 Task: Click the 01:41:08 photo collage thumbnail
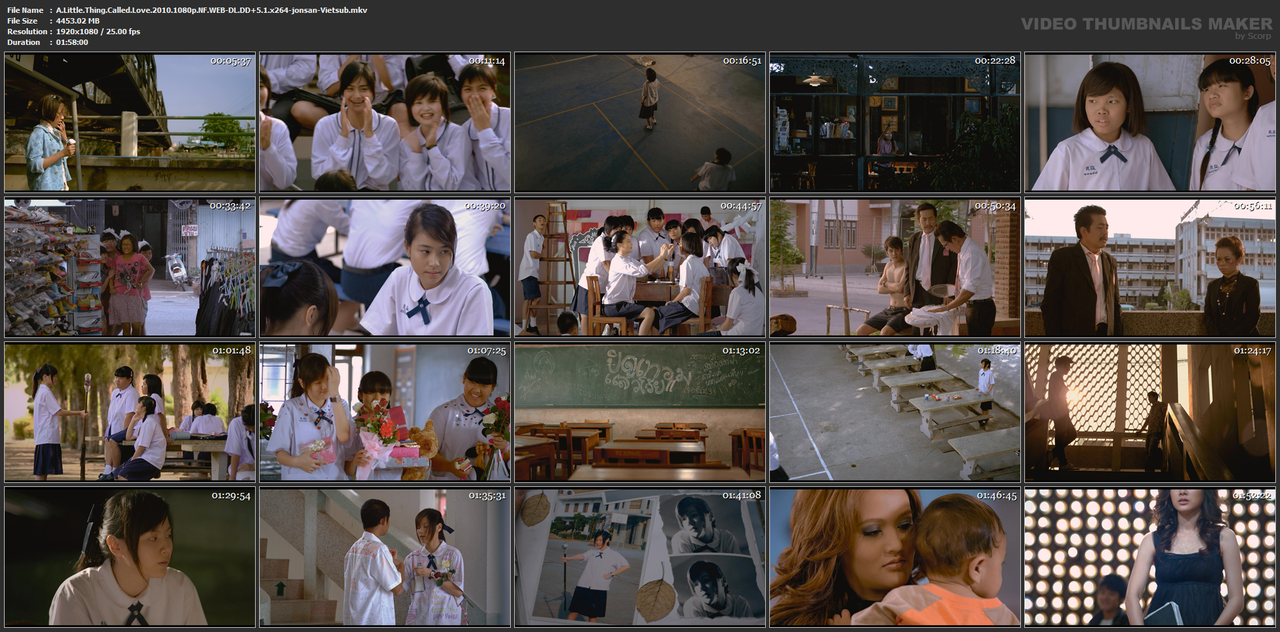[x=640, y=557]
